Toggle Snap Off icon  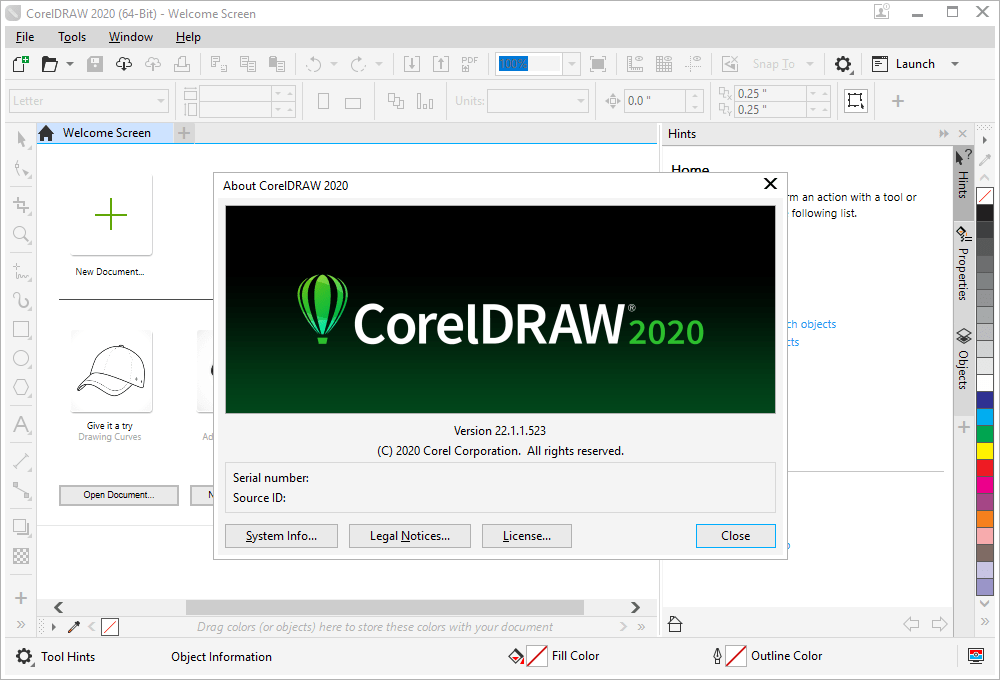pyautogui.click(x=730, y=64)
